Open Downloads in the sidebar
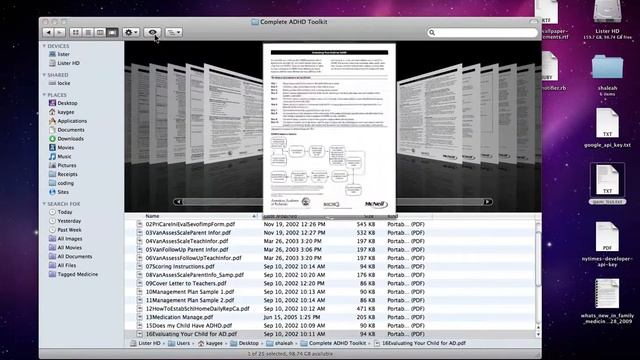The image size is (640, 360). coord(66,139)
